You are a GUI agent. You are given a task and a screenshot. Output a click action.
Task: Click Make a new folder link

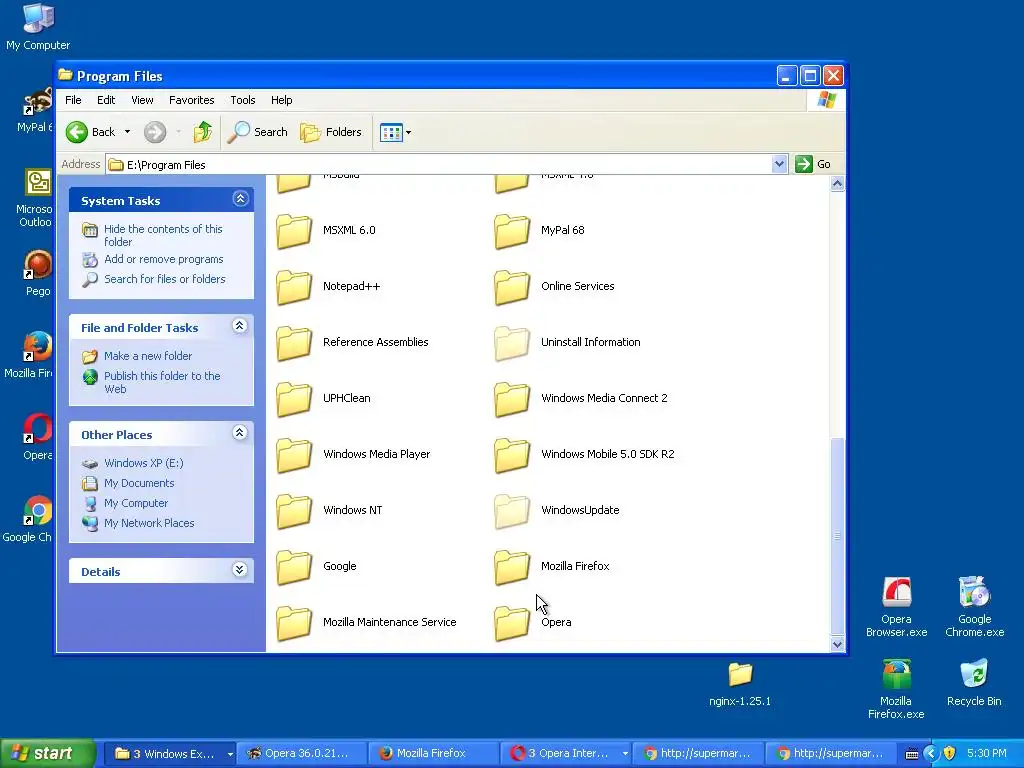pyautogui.click(x=148, y=356)
